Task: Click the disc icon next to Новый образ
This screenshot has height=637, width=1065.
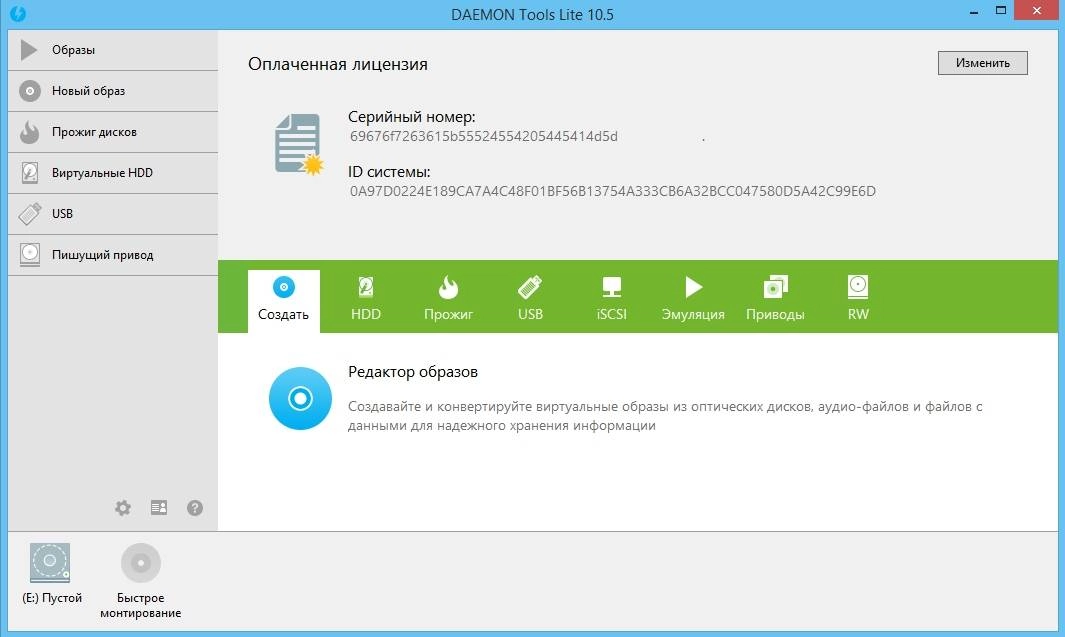Action: 30,91
